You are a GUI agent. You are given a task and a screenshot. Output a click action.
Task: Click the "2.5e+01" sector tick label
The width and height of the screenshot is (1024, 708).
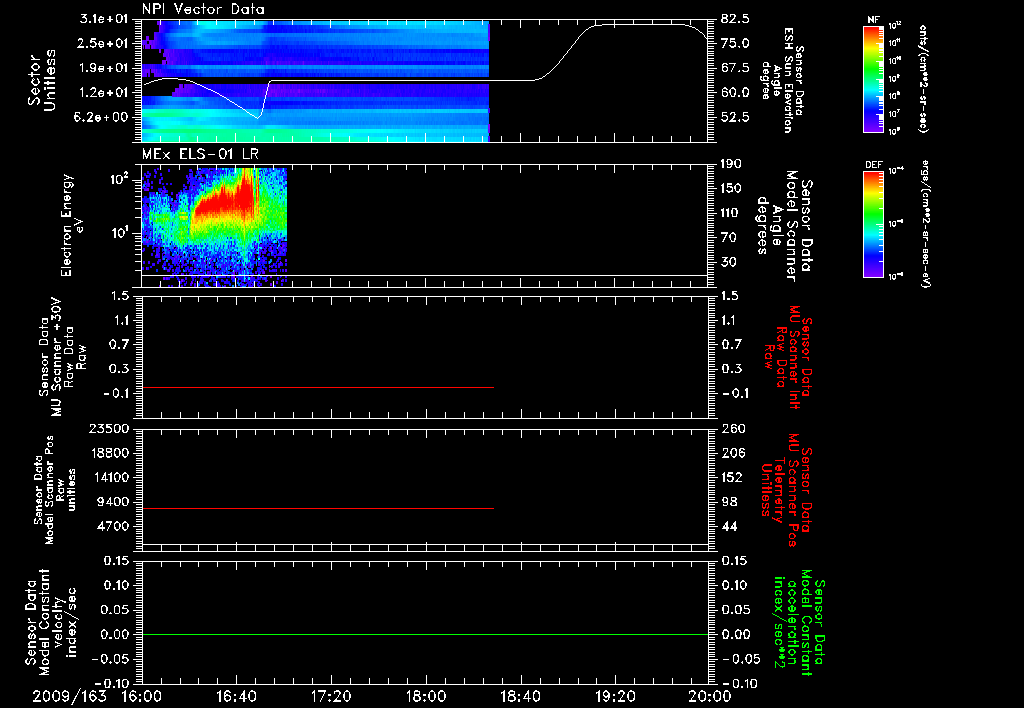103,44
